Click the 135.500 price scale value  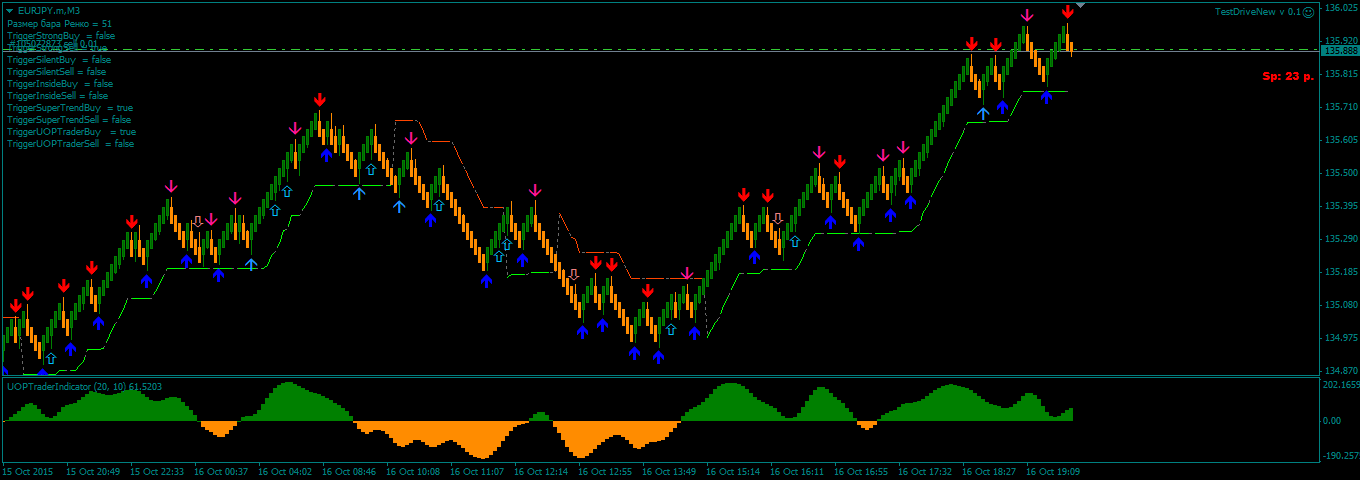1340,173
